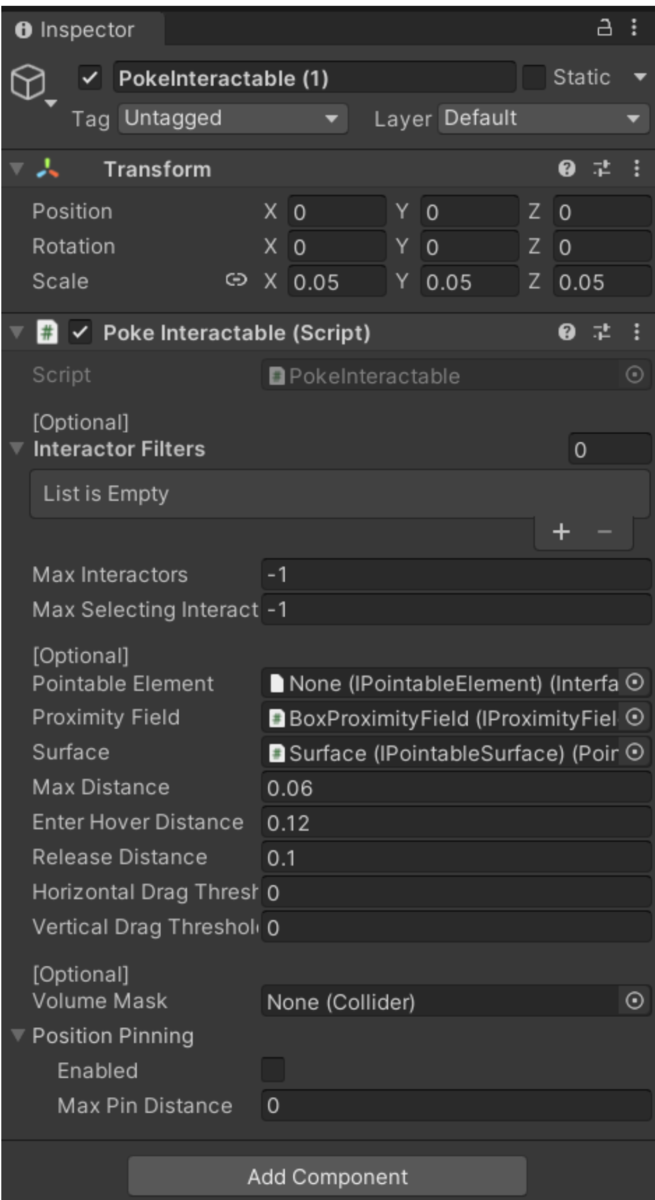Open the Inspector more options menu

click(x=634, y=29)
